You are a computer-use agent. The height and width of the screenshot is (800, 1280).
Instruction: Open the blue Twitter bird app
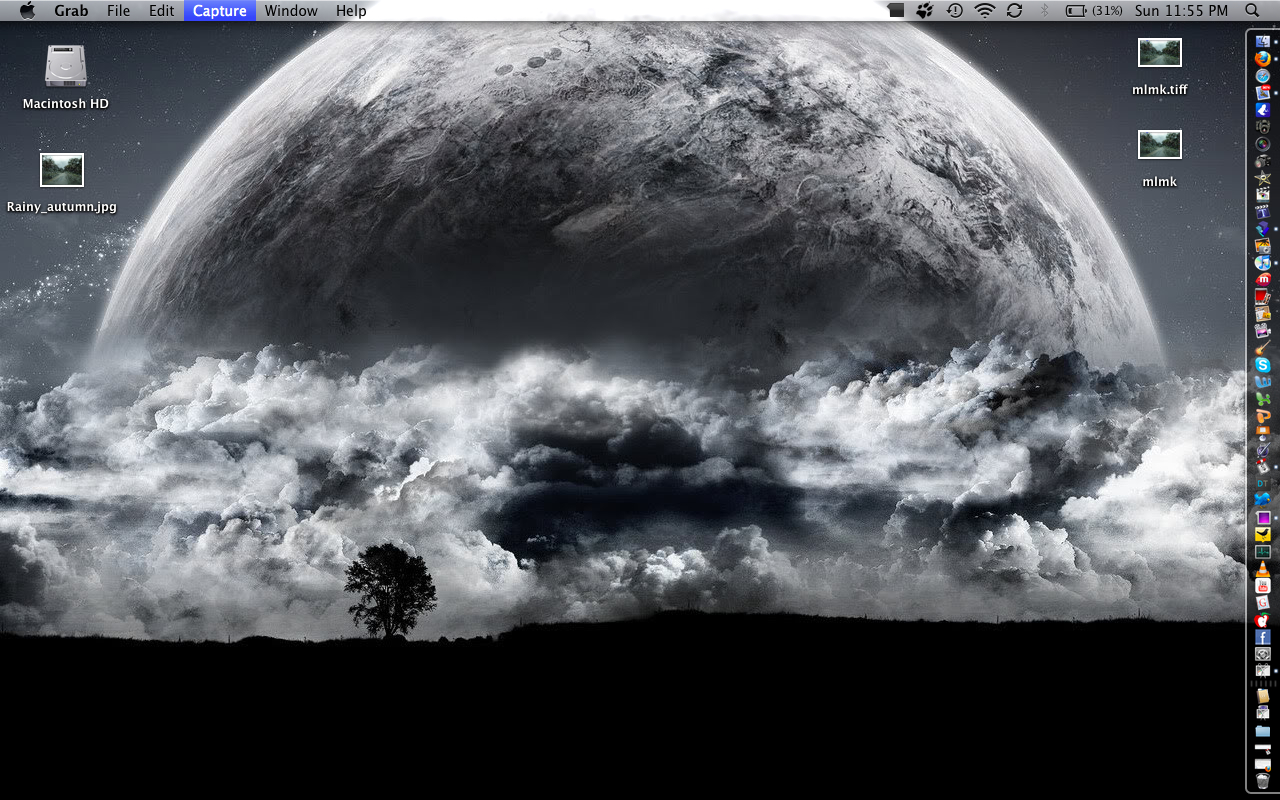1263,500
